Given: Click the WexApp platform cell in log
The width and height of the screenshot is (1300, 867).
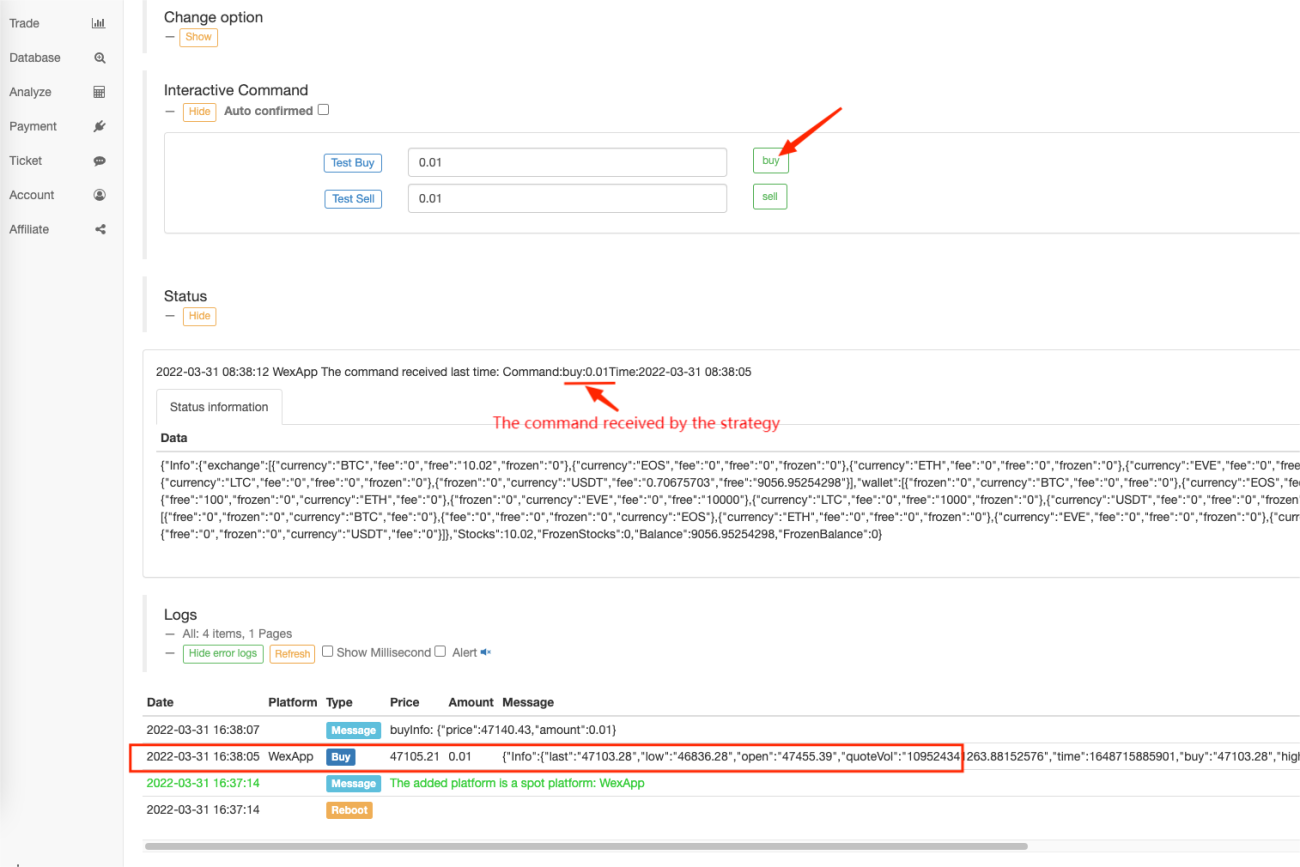Looking at the screenshot, I should [290, 757].
